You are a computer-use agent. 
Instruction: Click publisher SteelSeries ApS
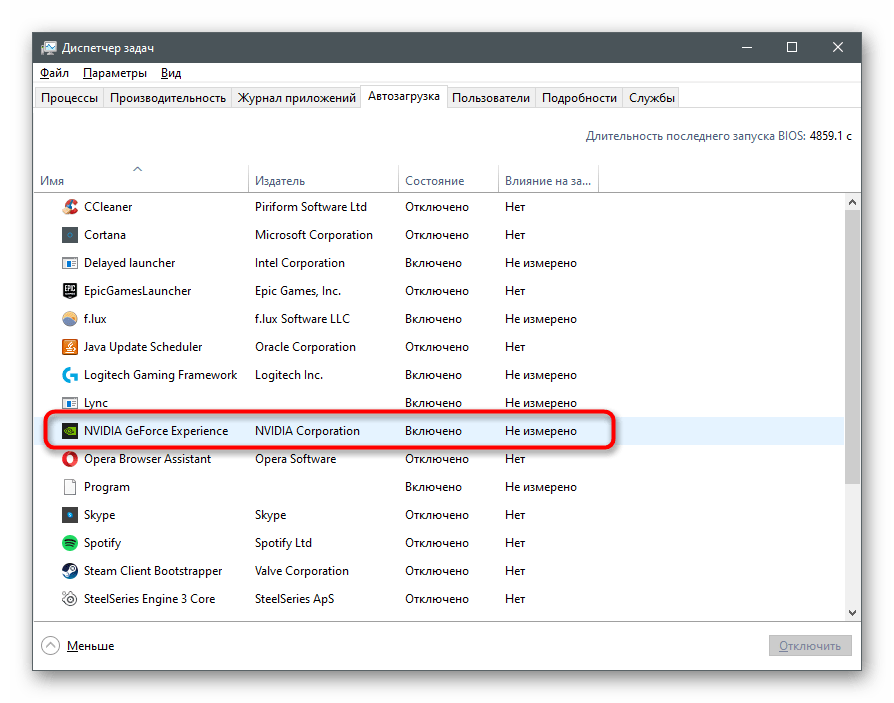click(294, 599)
